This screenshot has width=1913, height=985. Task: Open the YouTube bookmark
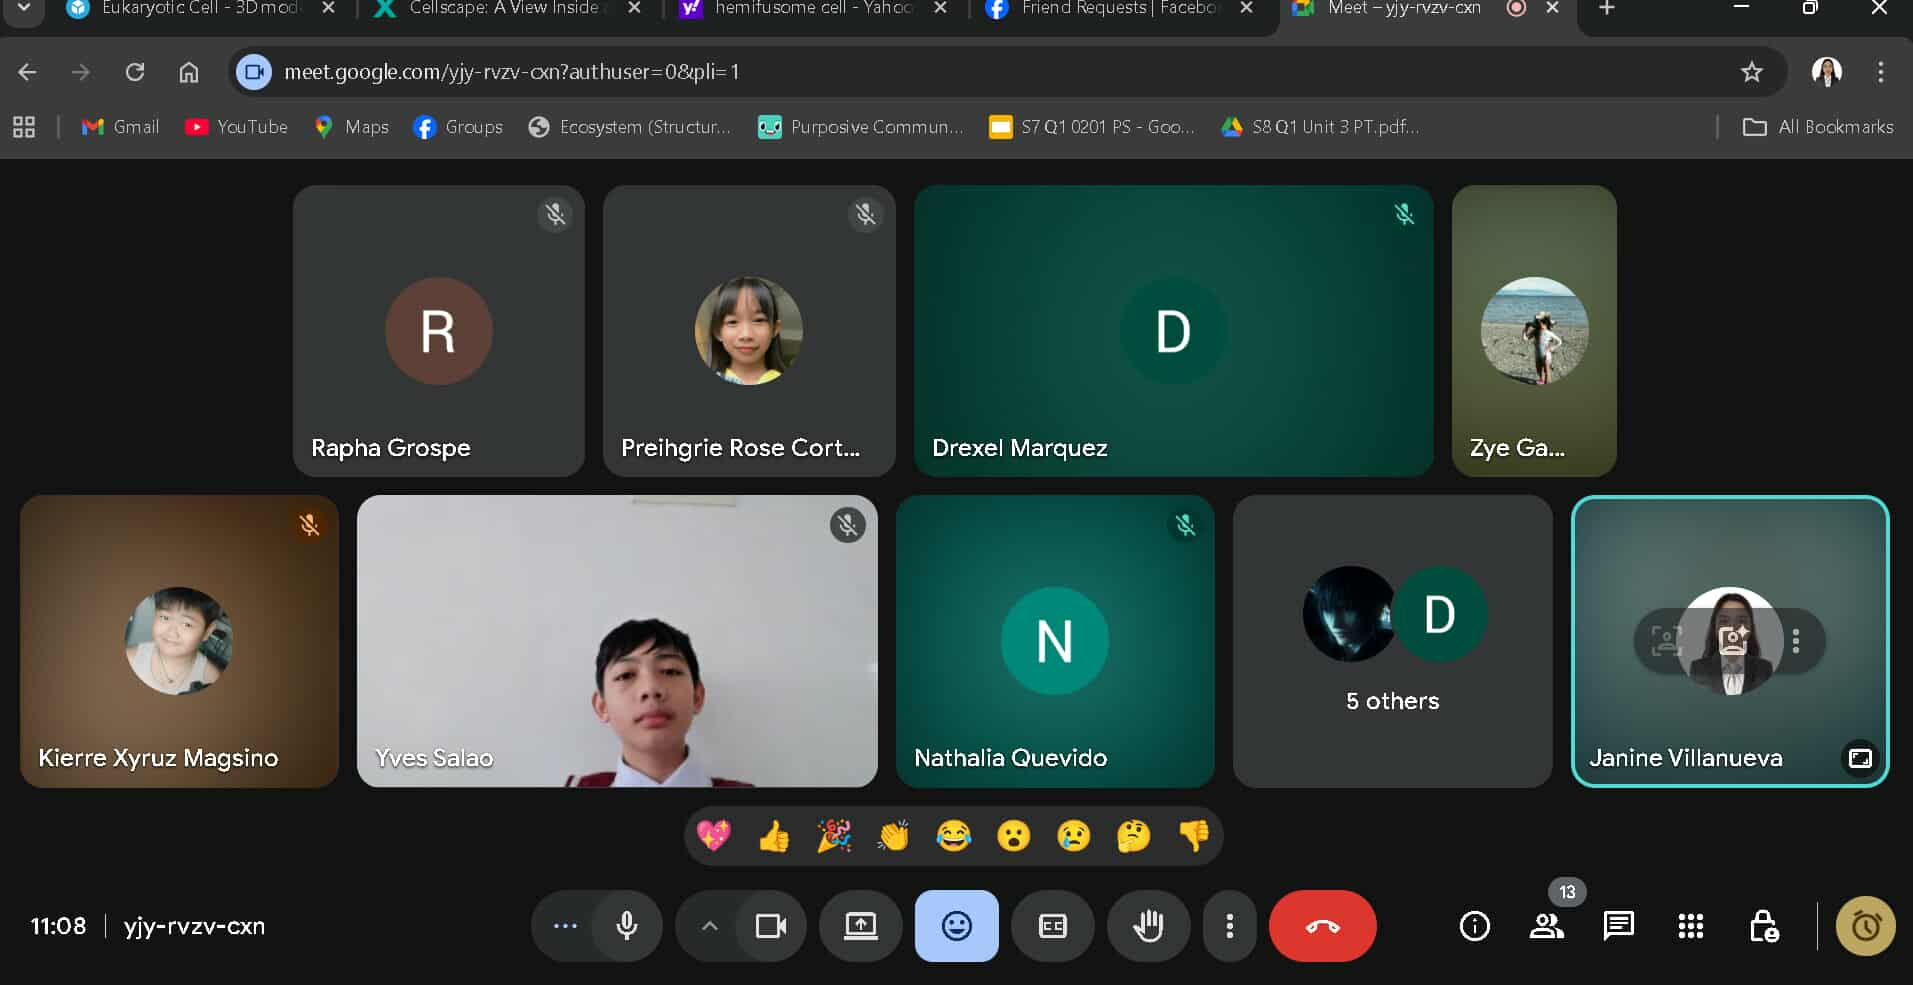tap(237, 127)
